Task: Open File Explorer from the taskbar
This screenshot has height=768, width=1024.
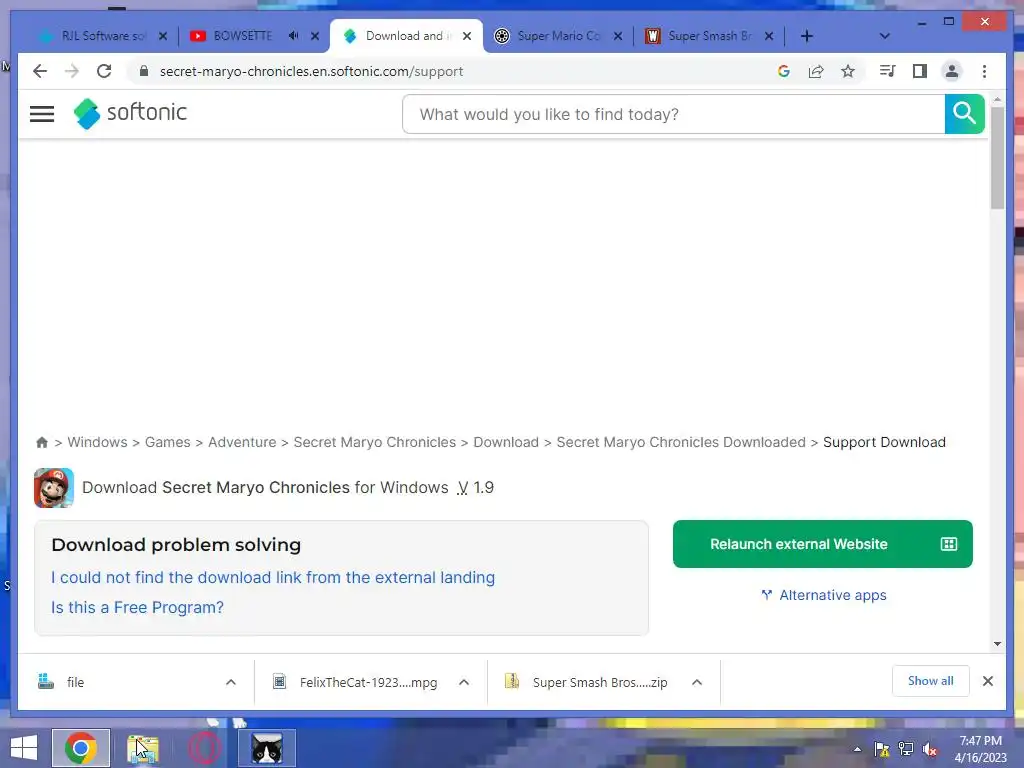Action: (143, 748)
